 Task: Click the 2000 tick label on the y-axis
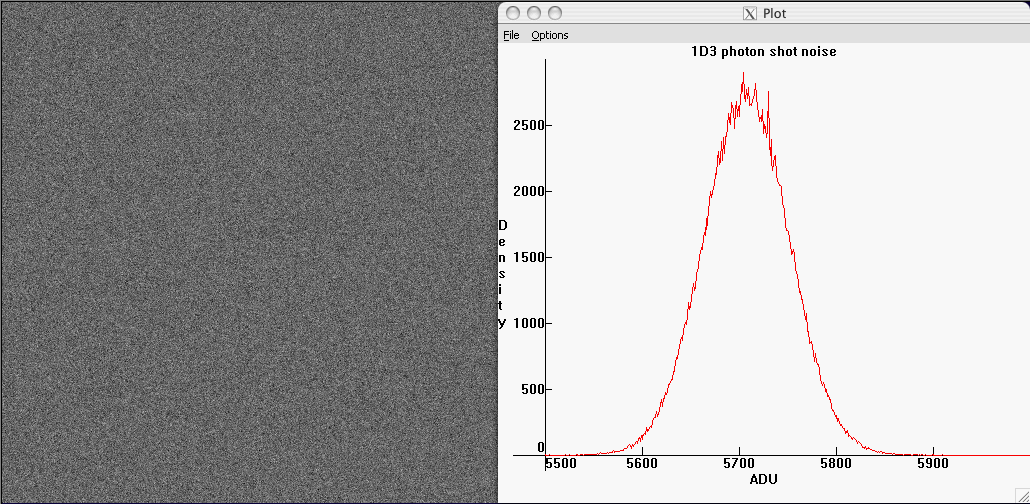point(527,192)
